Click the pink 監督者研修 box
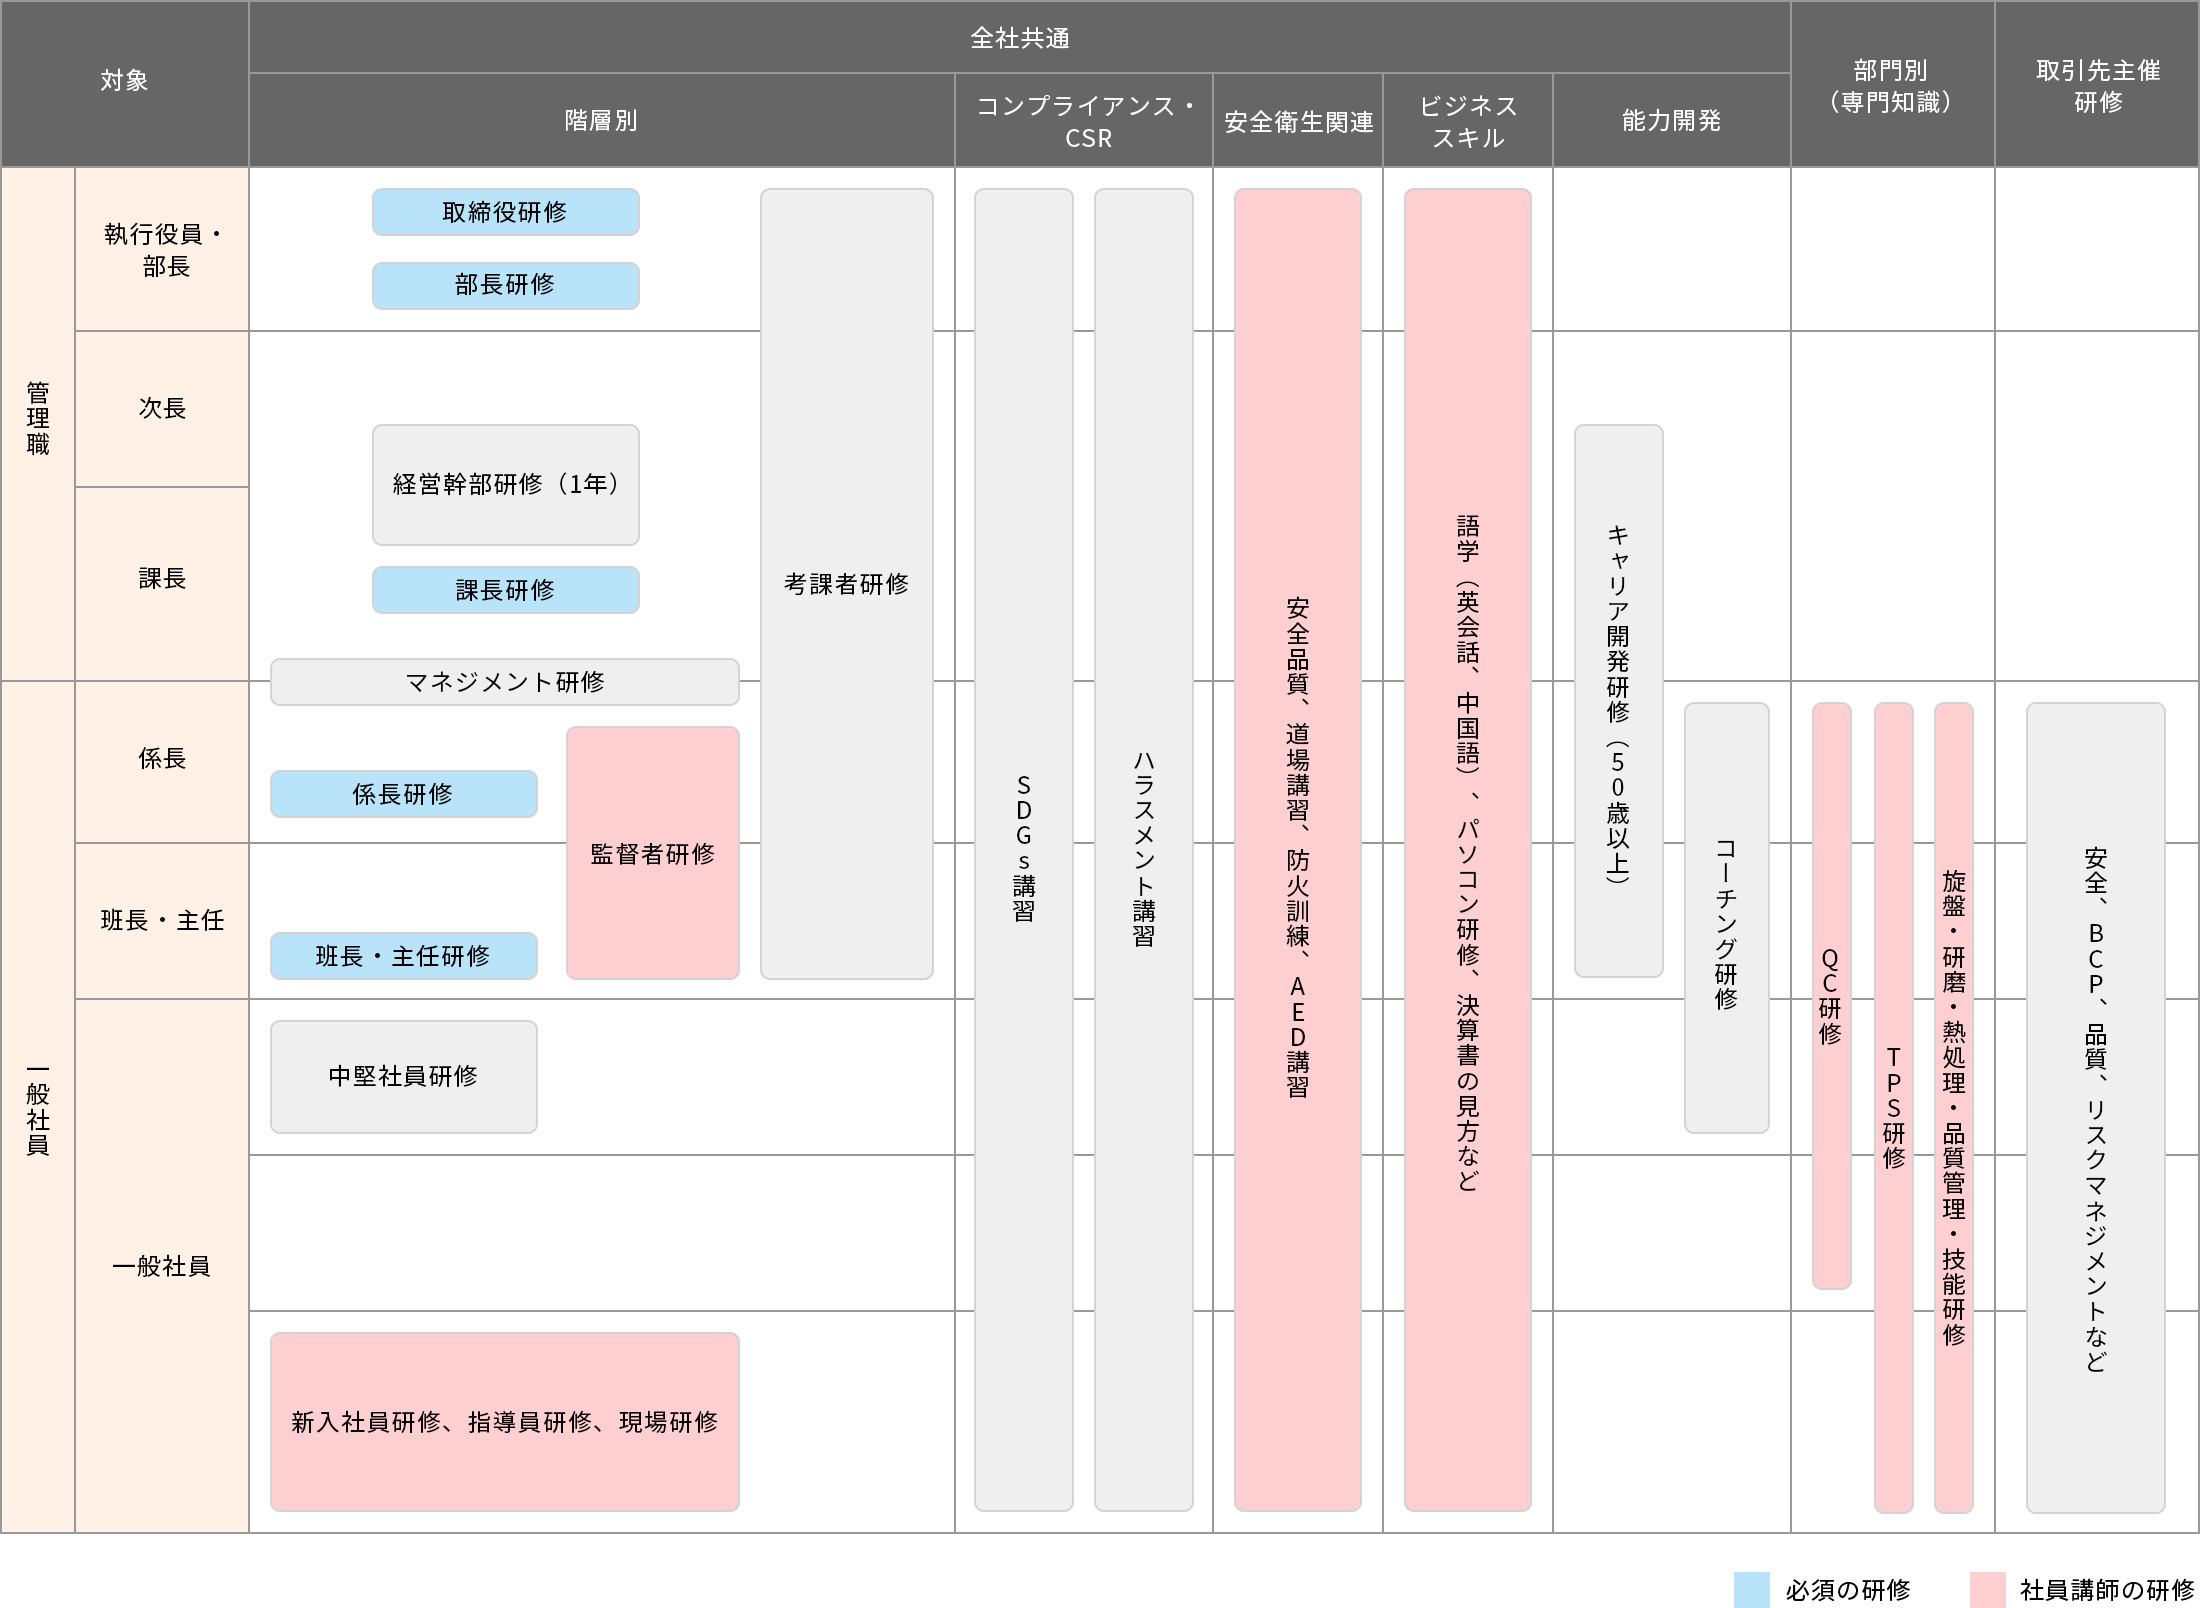Screen dimensions: 2200x1608 (652, 853)
